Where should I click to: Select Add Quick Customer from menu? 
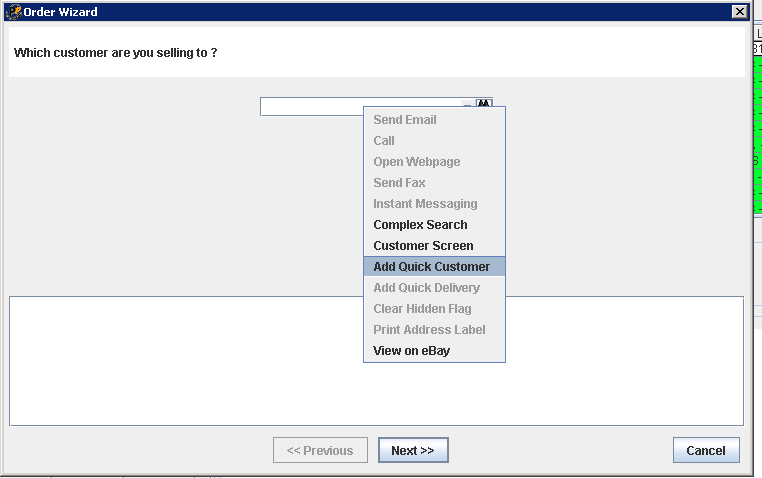tap(432, 267)
